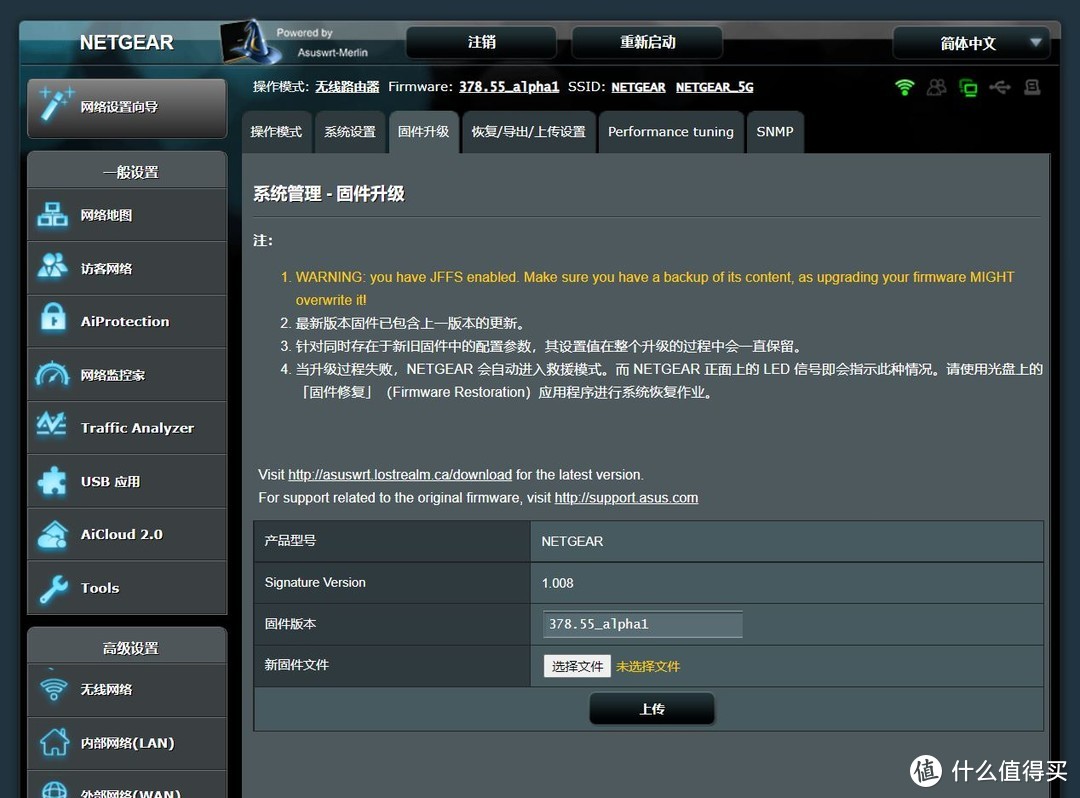Visit the asuswrt.lostrealm.ca download link

pos(399,475)
